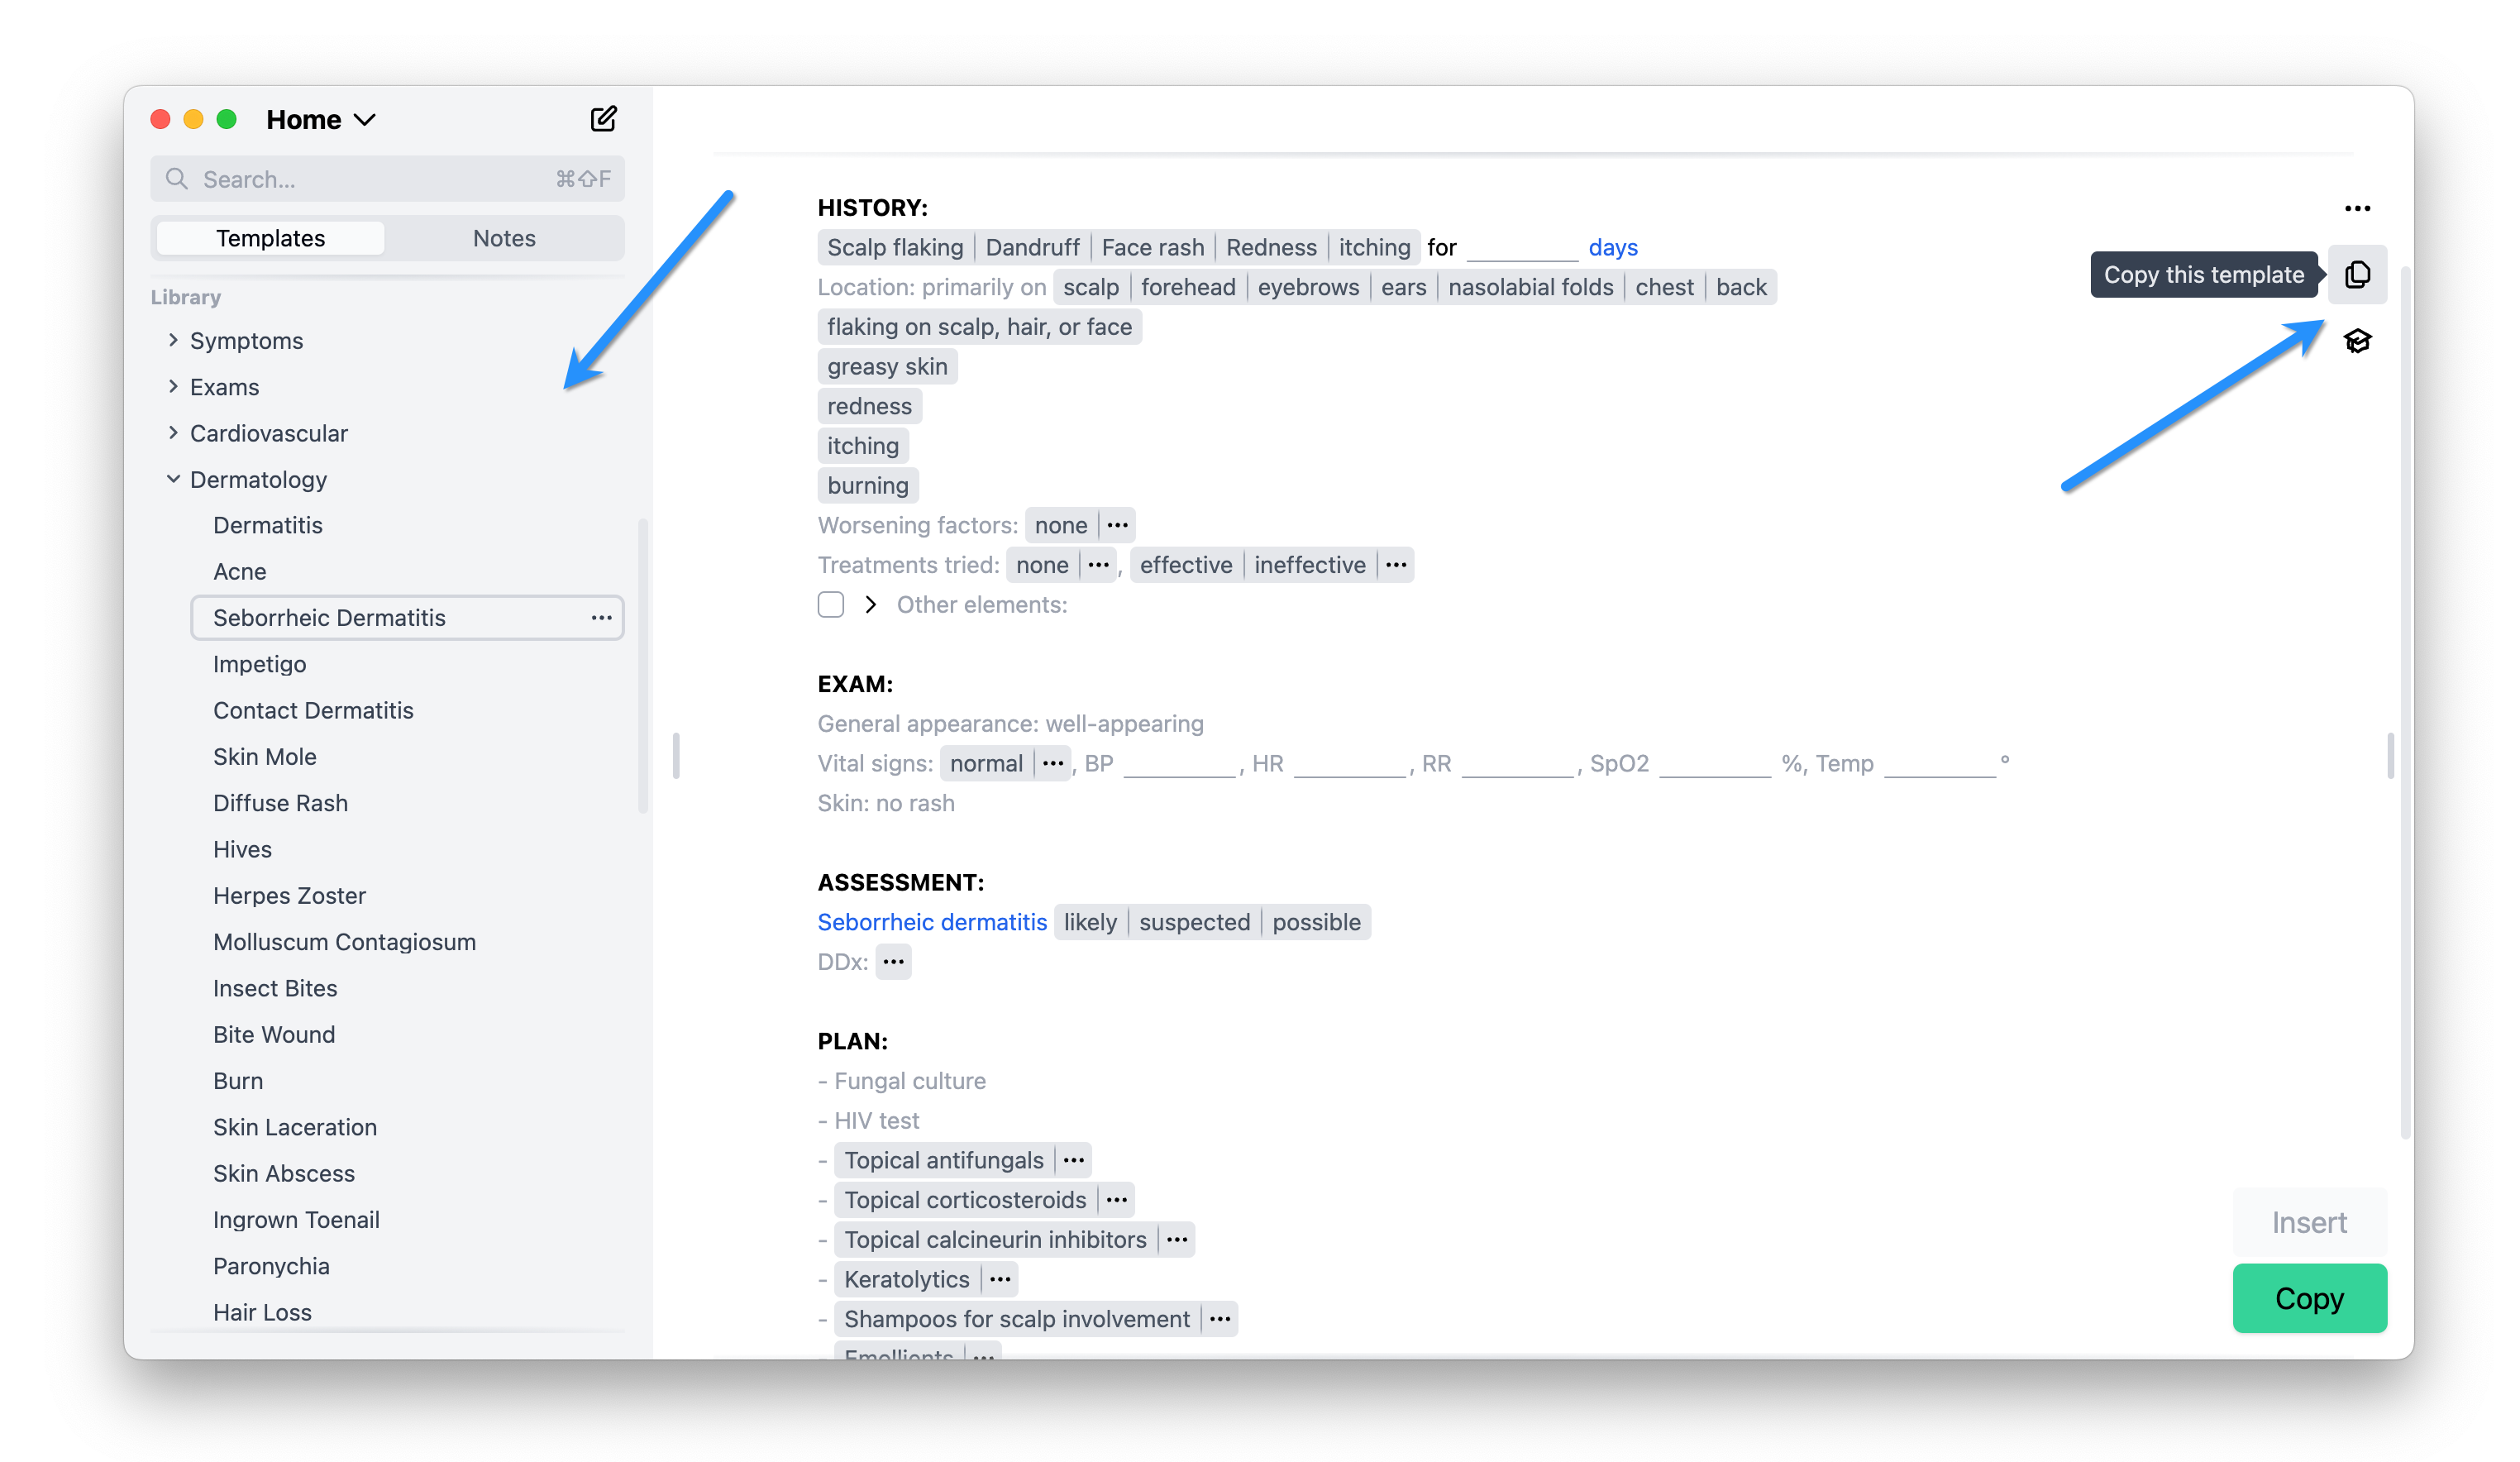
Task: Click the duration blank field before days
Action: tap(1521, 248)
